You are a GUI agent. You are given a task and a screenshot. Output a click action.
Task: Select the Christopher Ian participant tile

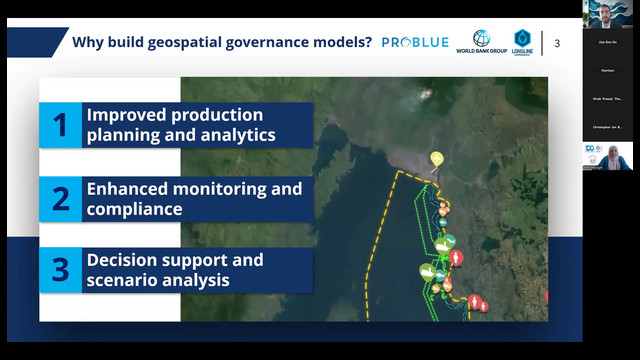point(607,128)
